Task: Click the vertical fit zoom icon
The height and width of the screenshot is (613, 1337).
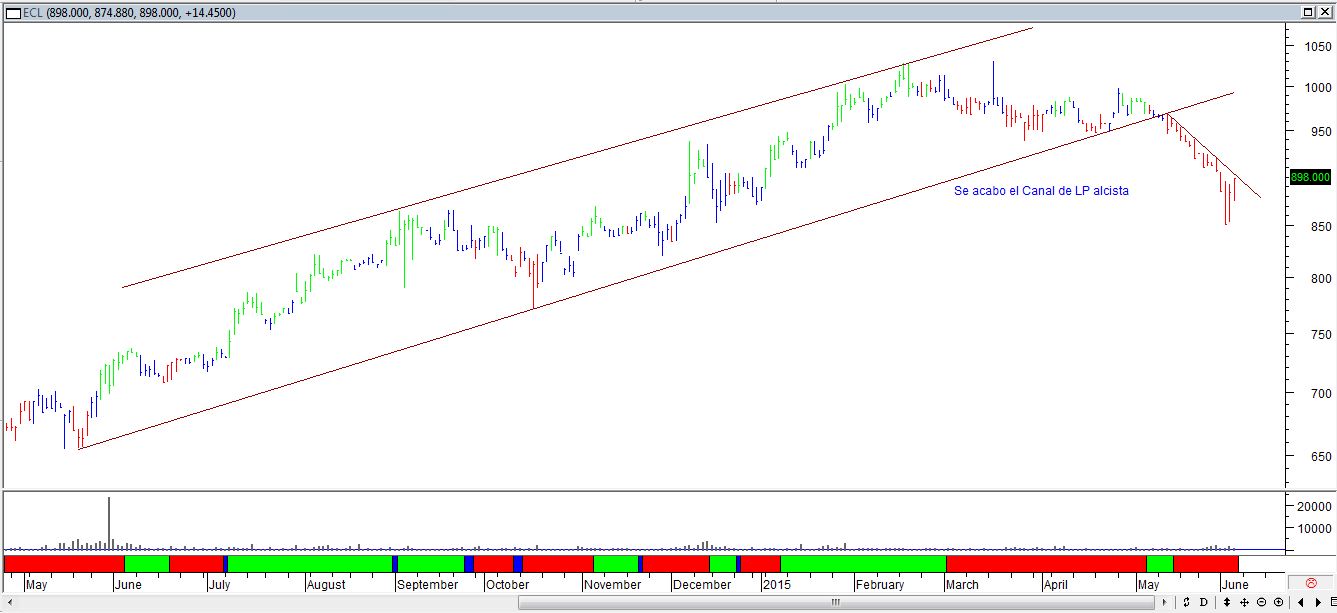Action: click(x=1227, y=602)
